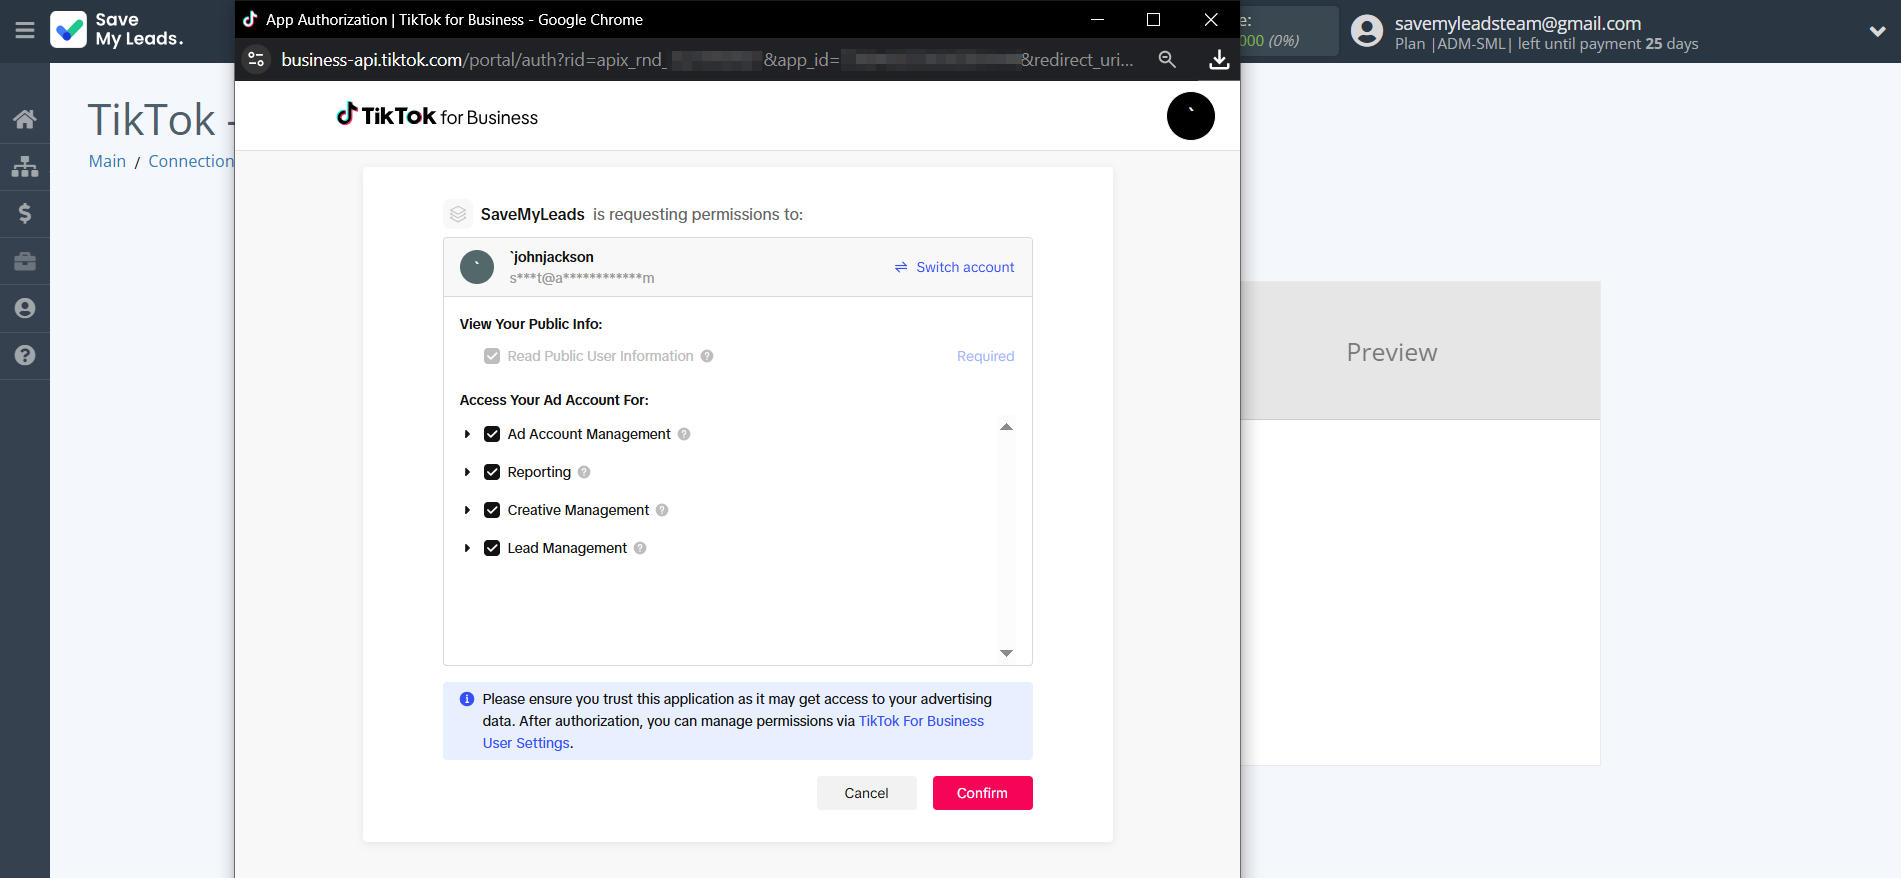The width and height of the screenshot is (1901, 878).
Task: Expand the Ad Account Management permissions
Action: (x=467, y=434)
